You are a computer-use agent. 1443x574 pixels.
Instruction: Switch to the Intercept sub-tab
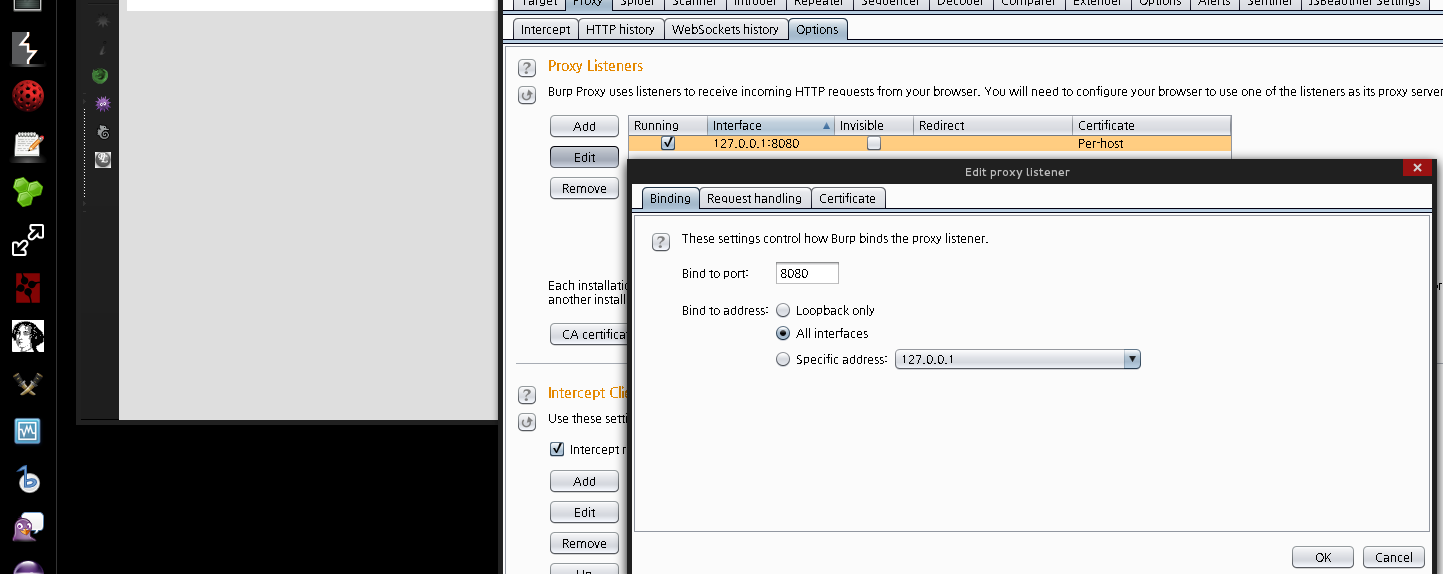click(x=546, y=30)
